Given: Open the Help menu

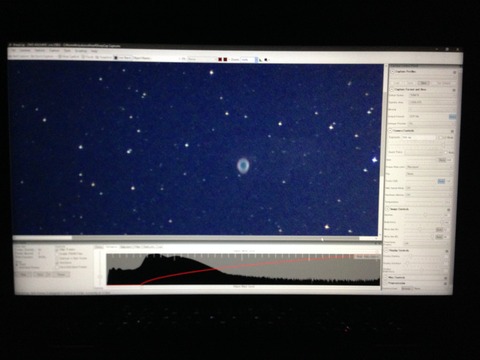Looking at the screenshot, I should pyautogui.click(x=94, y=51).
